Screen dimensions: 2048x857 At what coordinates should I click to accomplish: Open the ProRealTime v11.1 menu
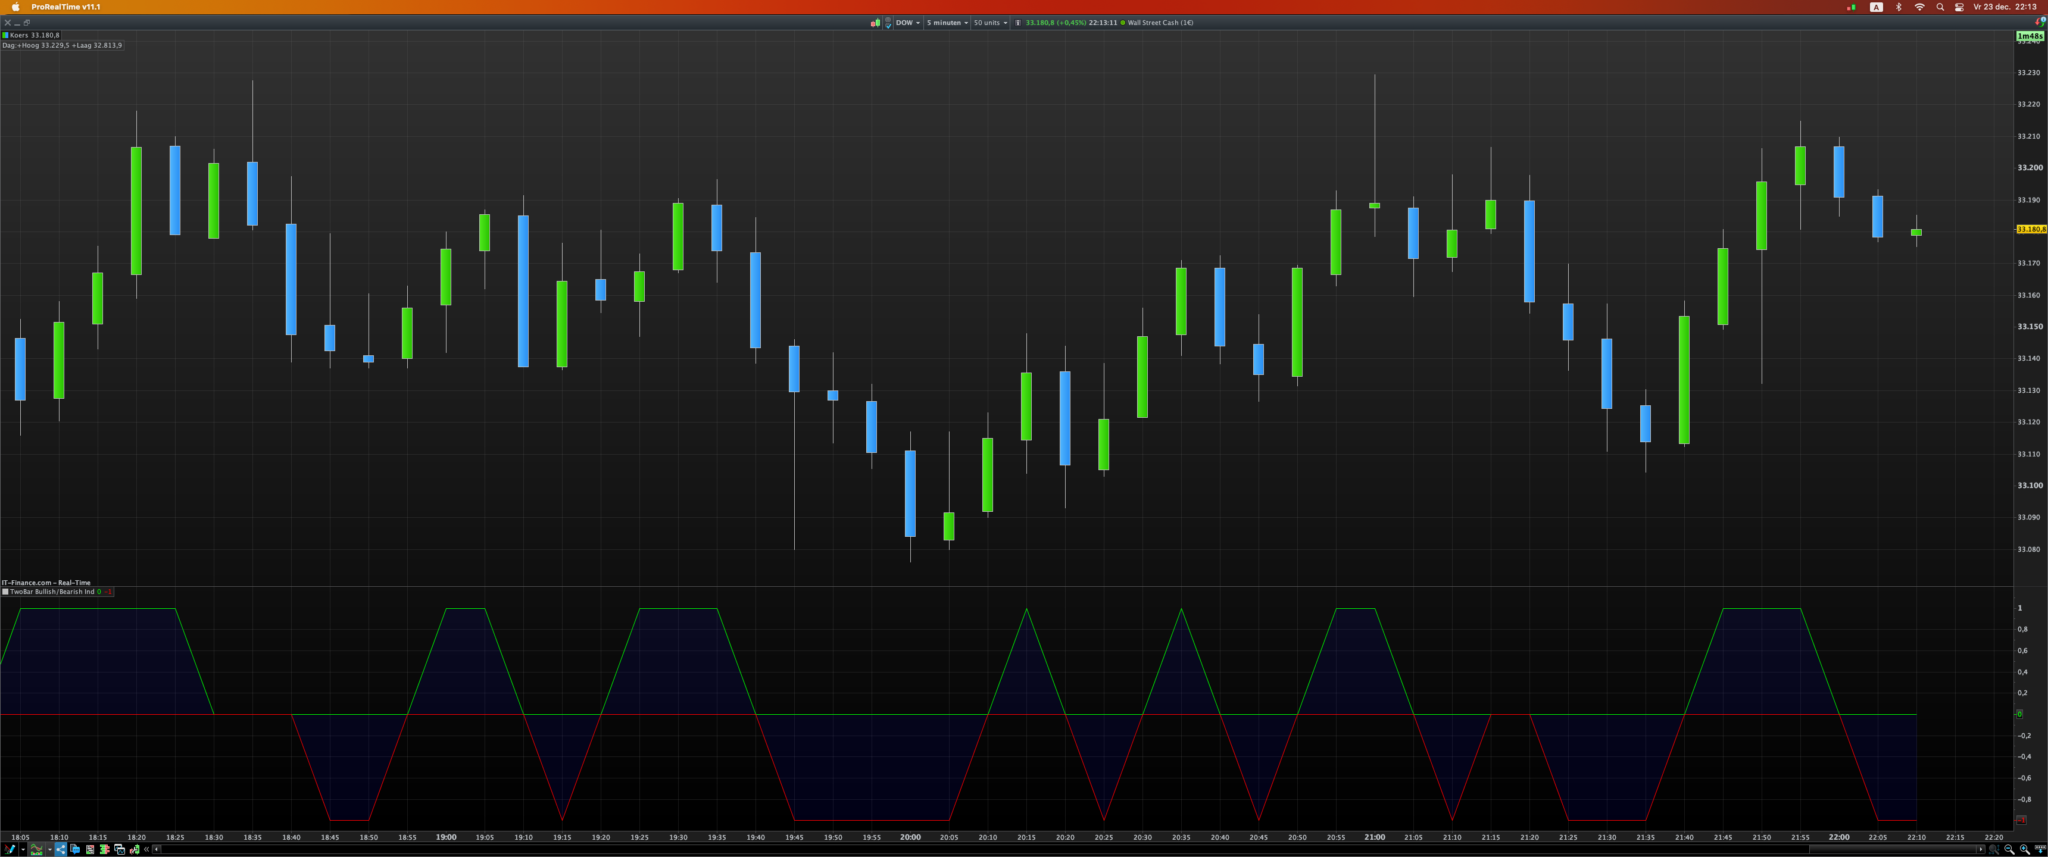pyautogui.click(x=66, y=7)
